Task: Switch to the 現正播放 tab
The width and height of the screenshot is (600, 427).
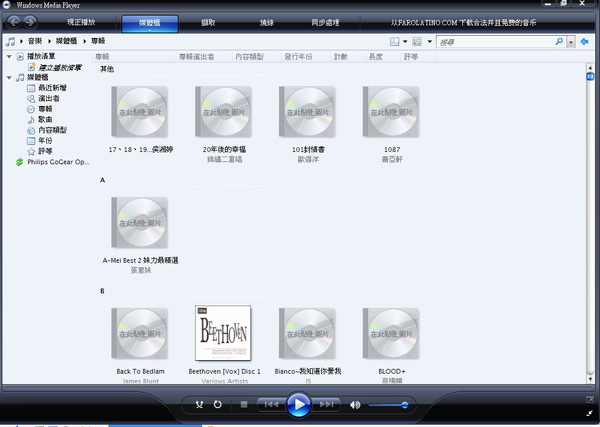Action: [x=81, y=22]
